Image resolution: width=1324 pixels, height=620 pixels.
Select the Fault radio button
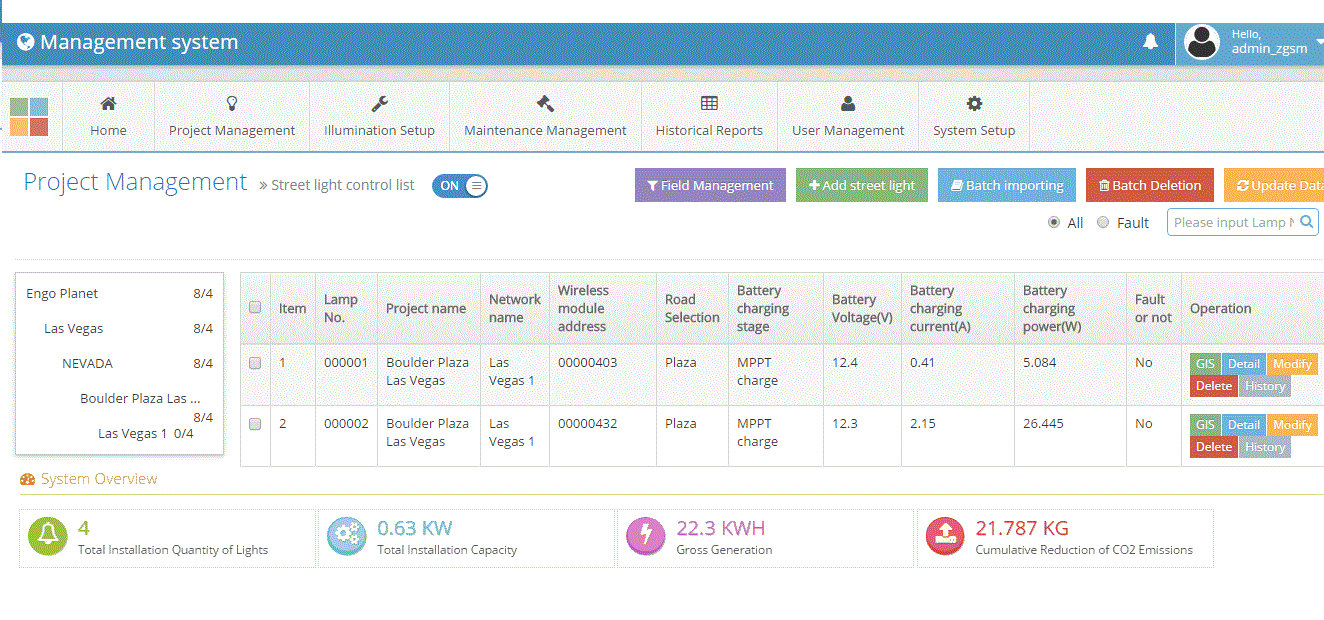(x=1103, y=222)
